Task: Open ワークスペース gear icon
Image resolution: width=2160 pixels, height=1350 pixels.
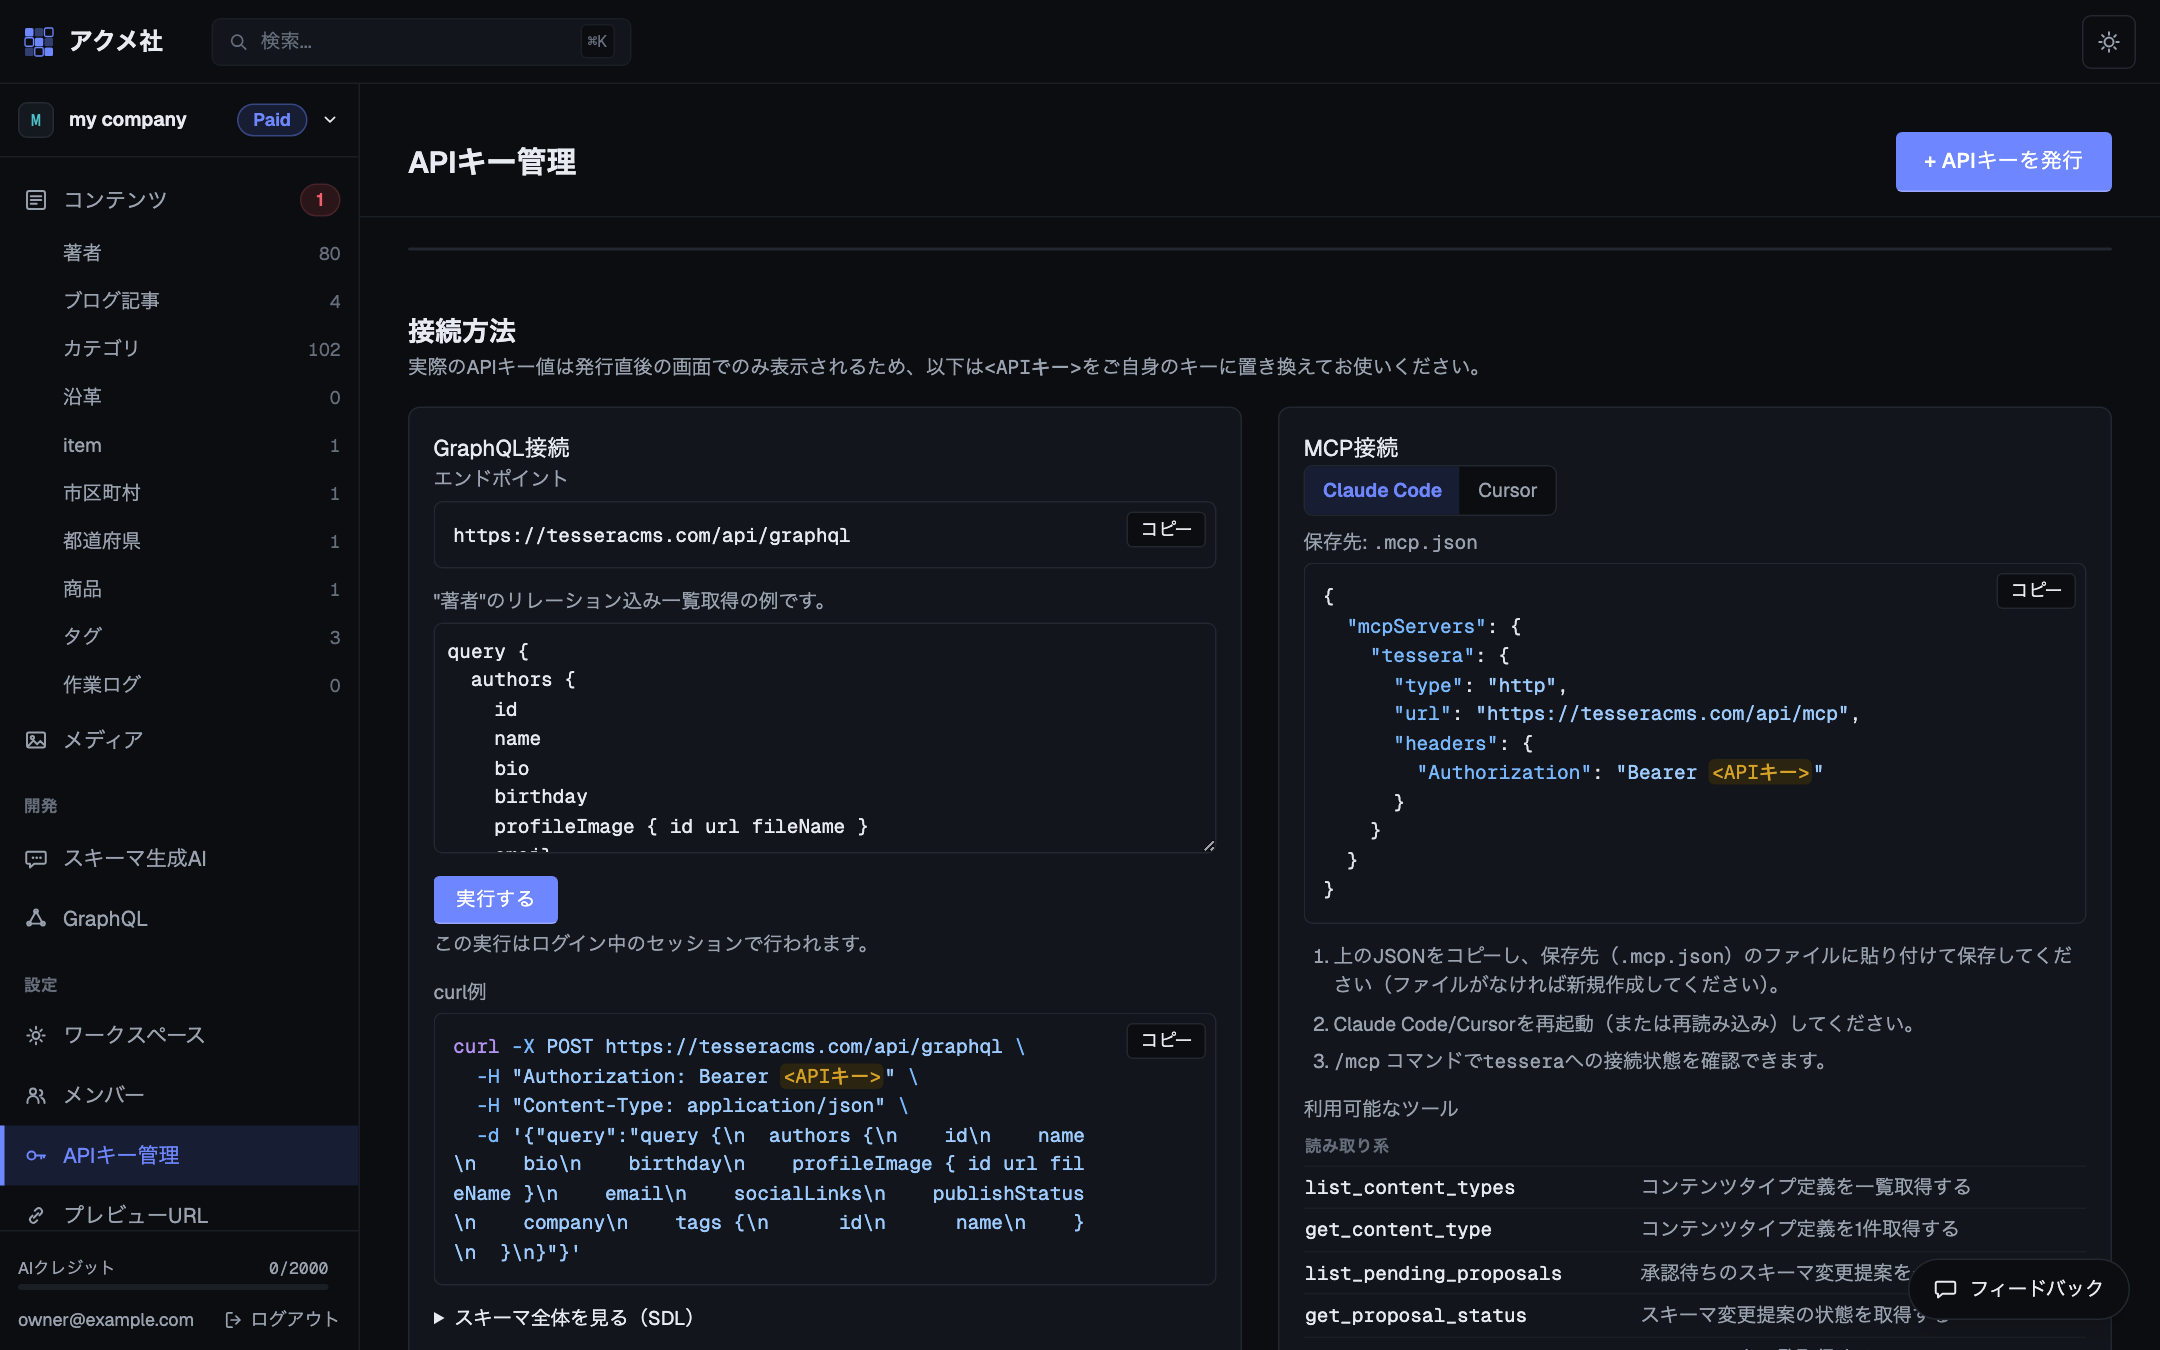Action: 36,1036
